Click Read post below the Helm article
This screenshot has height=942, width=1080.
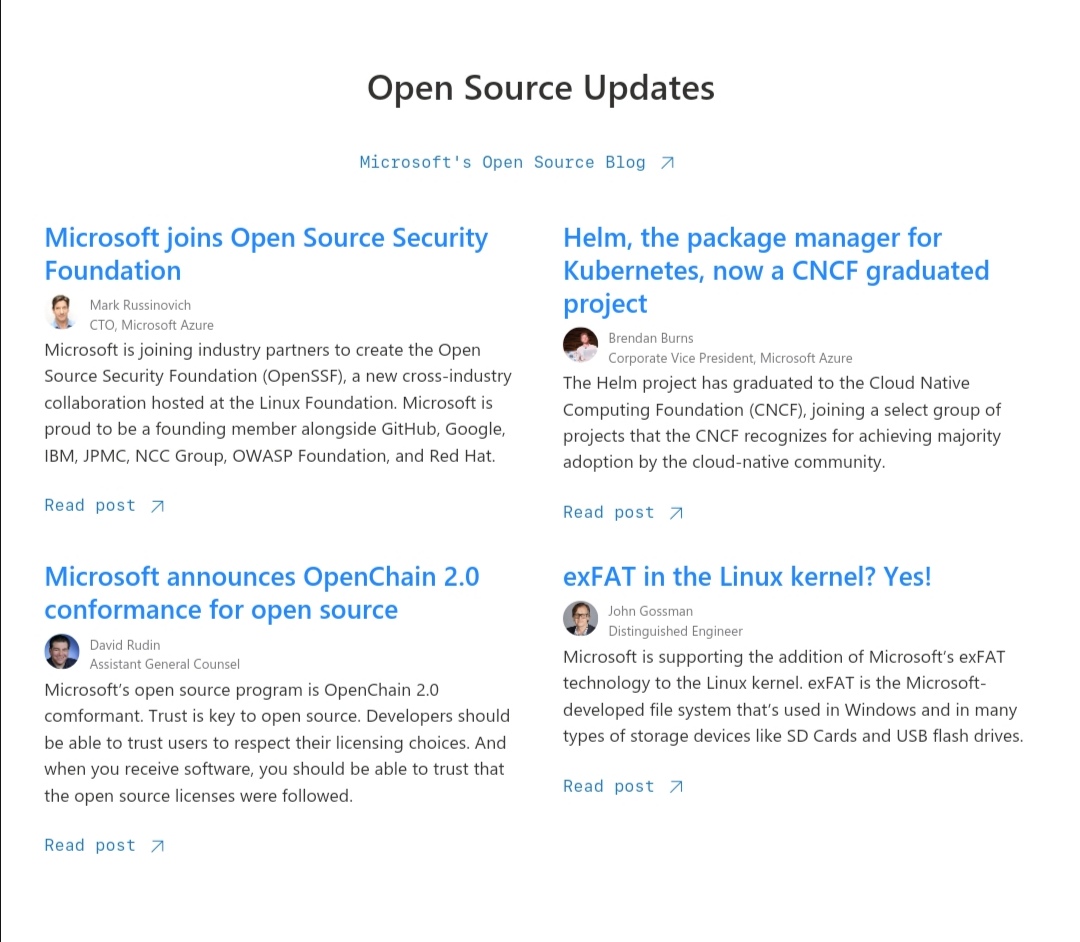click(609, 512)
